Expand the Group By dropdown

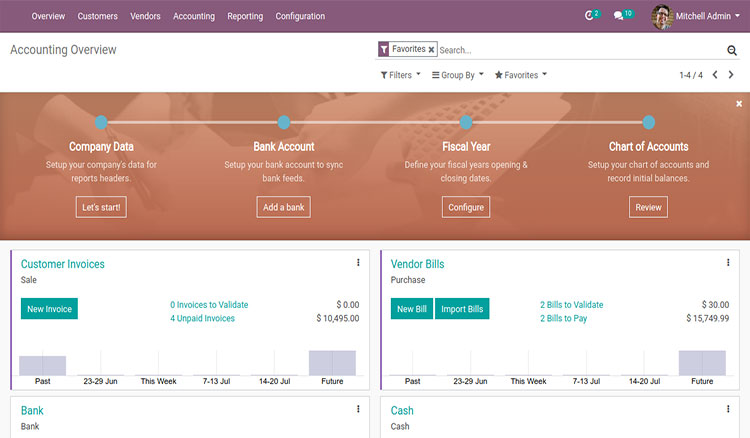tap(457, 75)
